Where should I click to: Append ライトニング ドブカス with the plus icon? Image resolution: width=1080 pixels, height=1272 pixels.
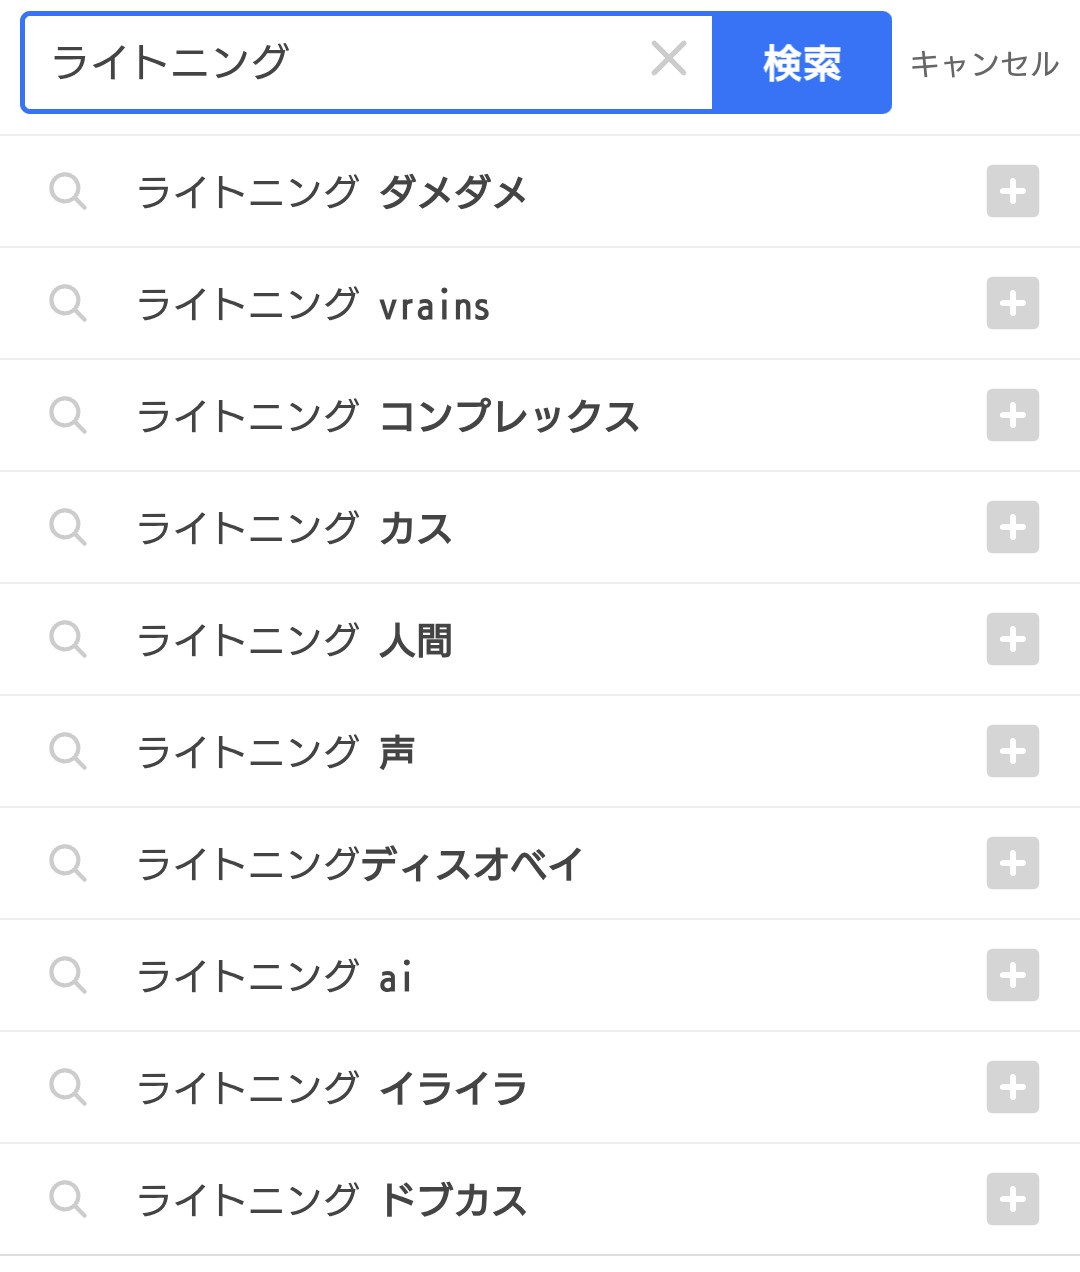point(1012,1199)
